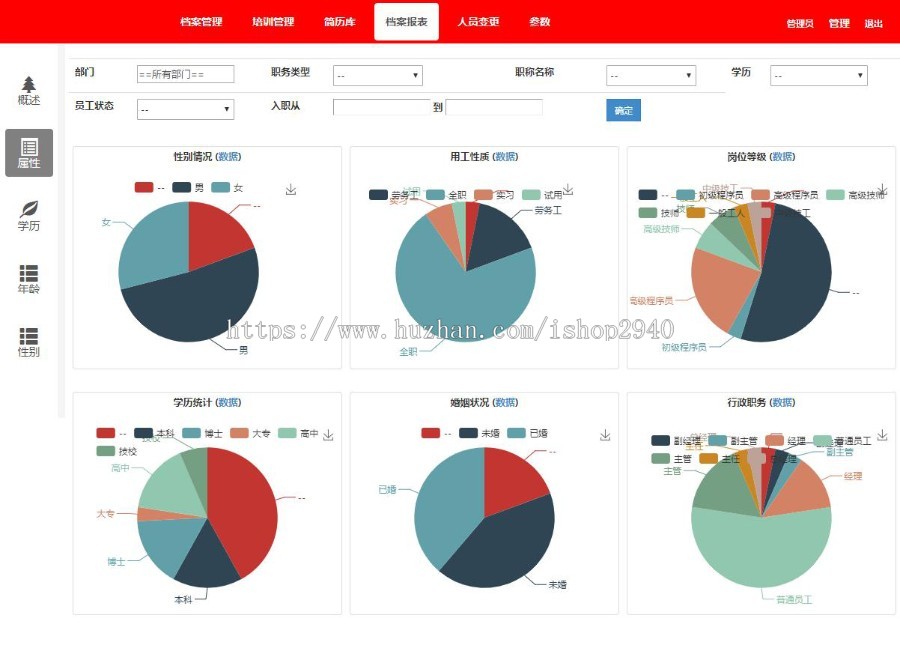Click dark -- legend swatch in 岗位等级
The width and height of the screenshot is (900, 654).
tap(648, 195)
